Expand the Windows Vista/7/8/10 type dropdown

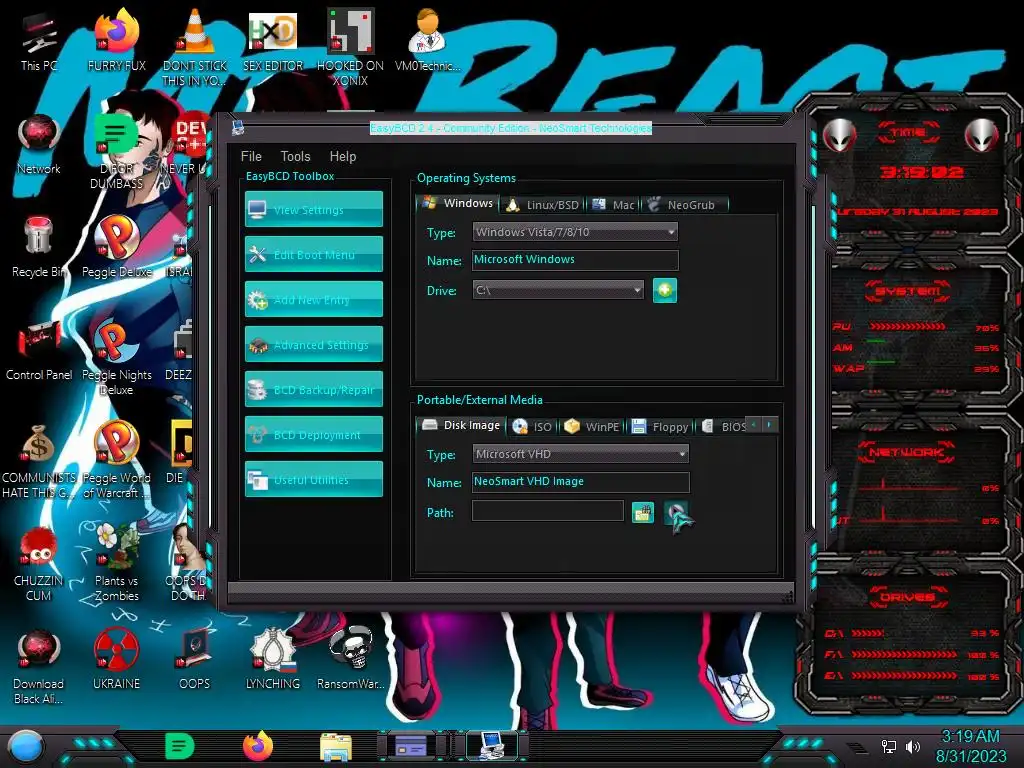pyautogui.click(x=575, y=232)
